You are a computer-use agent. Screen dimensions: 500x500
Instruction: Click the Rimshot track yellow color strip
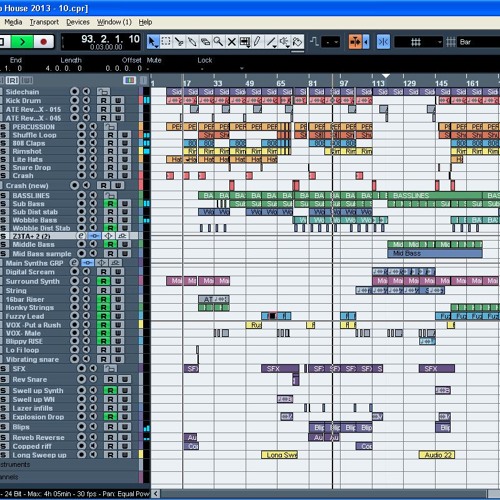tap(141, 151)
